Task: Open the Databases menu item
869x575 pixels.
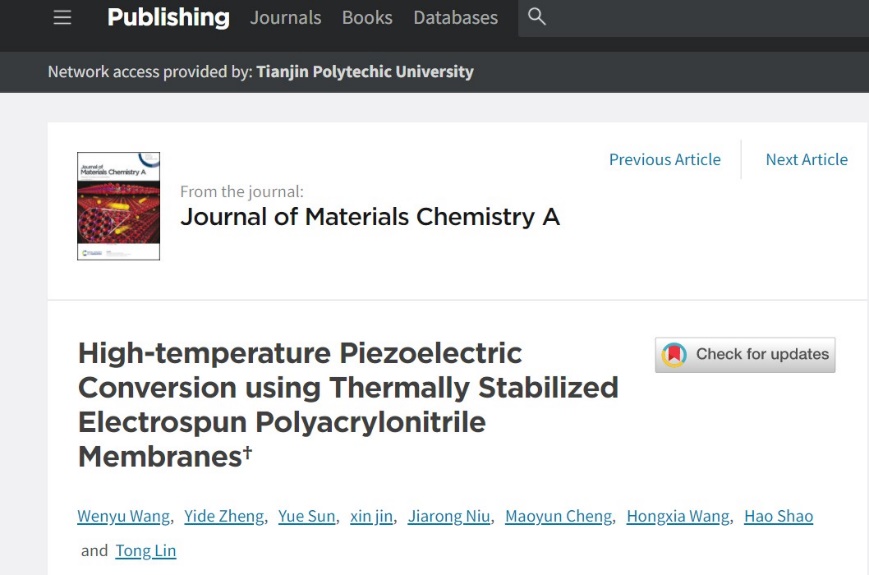Action: pos(456,18)
